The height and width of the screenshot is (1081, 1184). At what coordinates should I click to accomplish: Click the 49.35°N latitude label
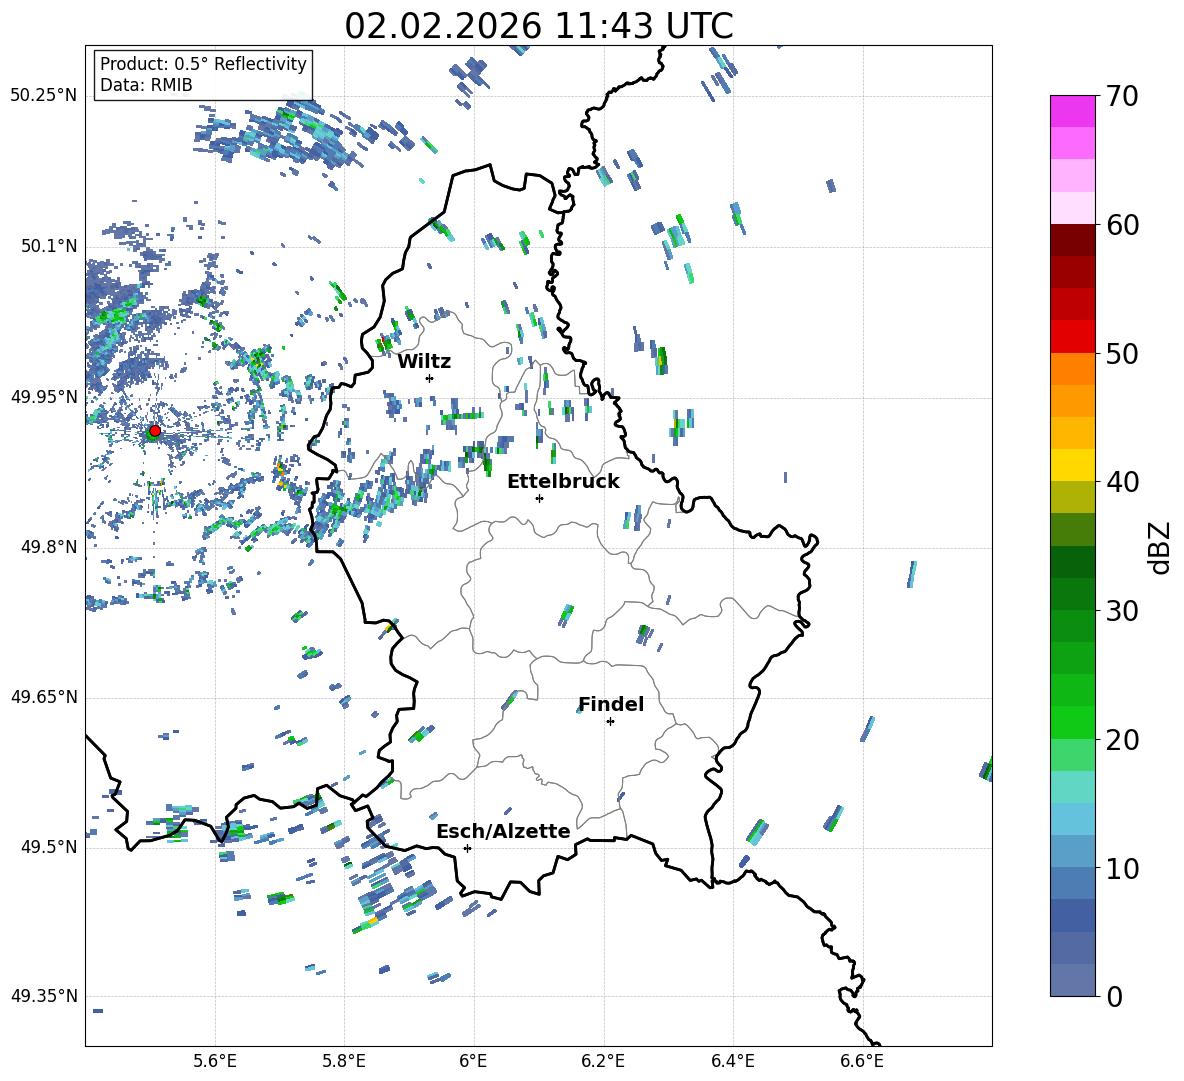coord(43,996)
